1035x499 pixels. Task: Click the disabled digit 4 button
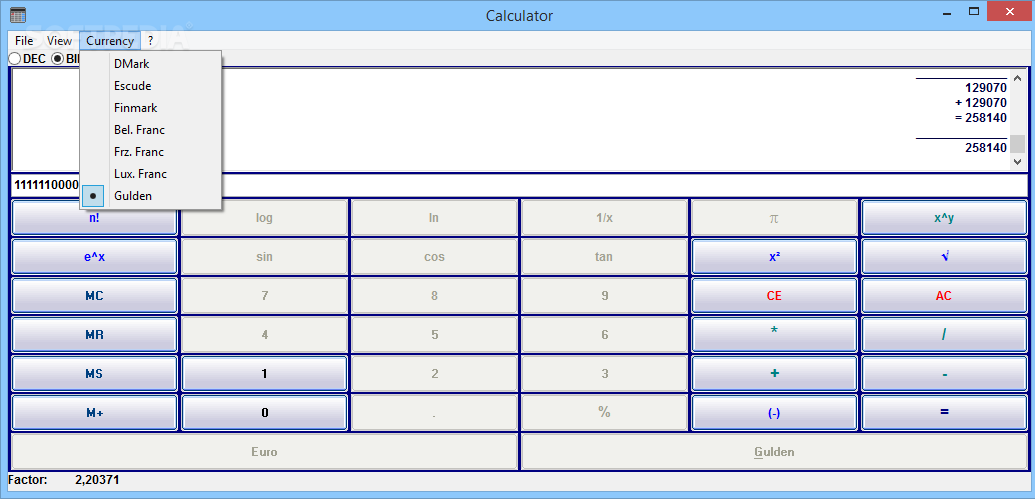click(264, 335)
